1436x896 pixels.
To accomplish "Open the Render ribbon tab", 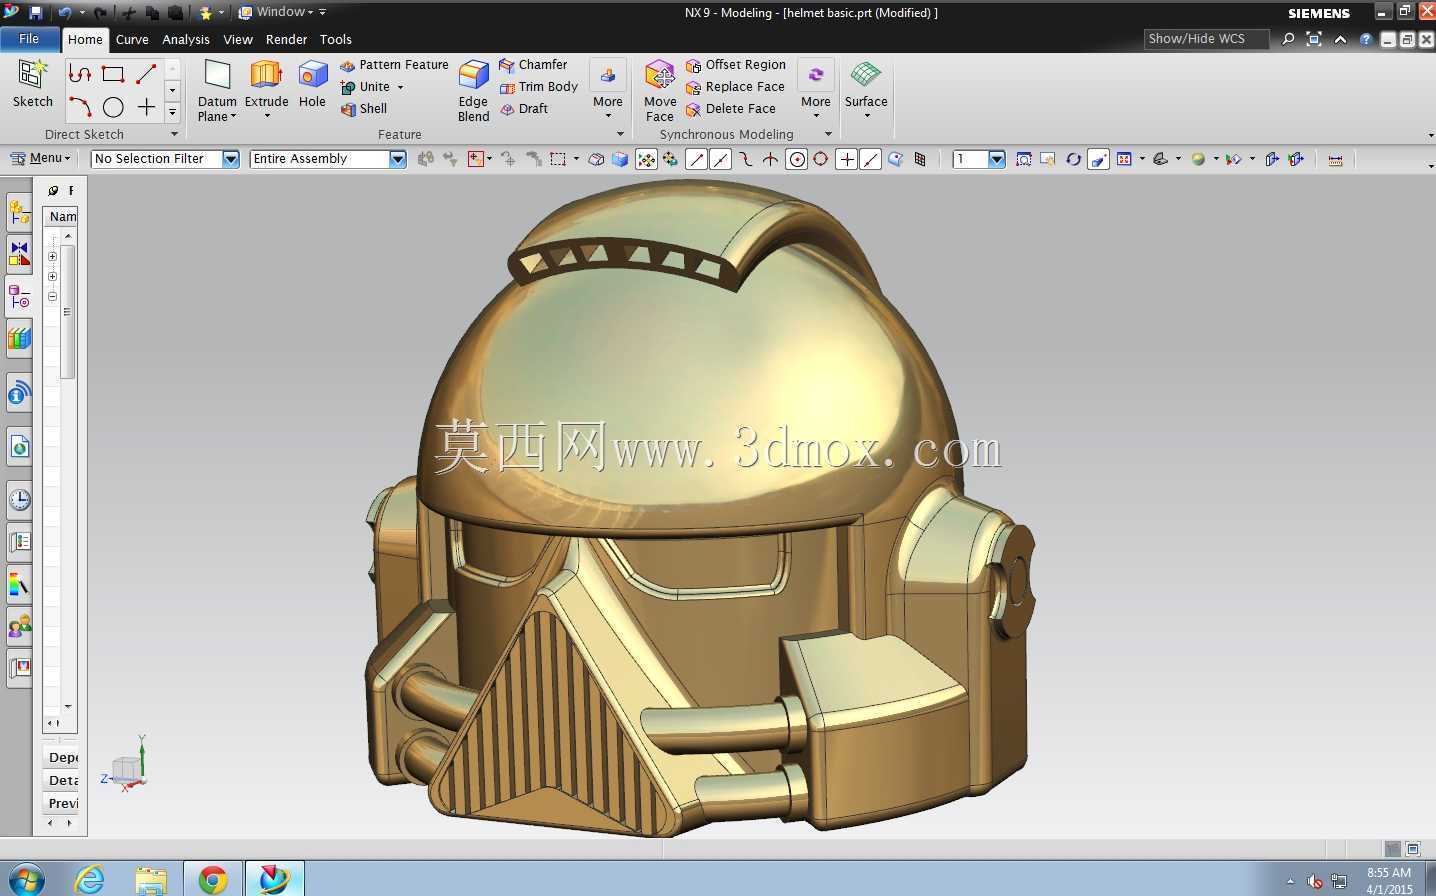I will pos(287,40).
